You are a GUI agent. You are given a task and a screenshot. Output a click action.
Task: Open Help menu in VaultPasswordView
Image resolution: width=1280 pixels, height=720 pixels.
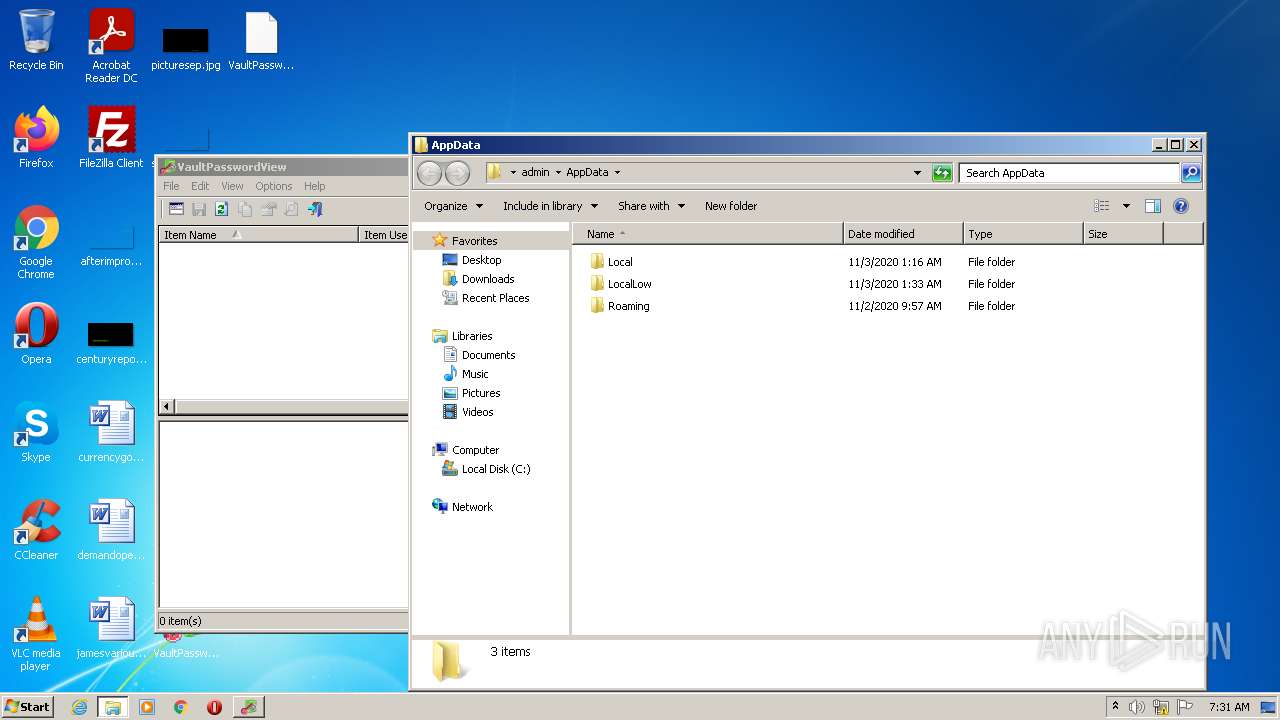click(x=314, y=186)
